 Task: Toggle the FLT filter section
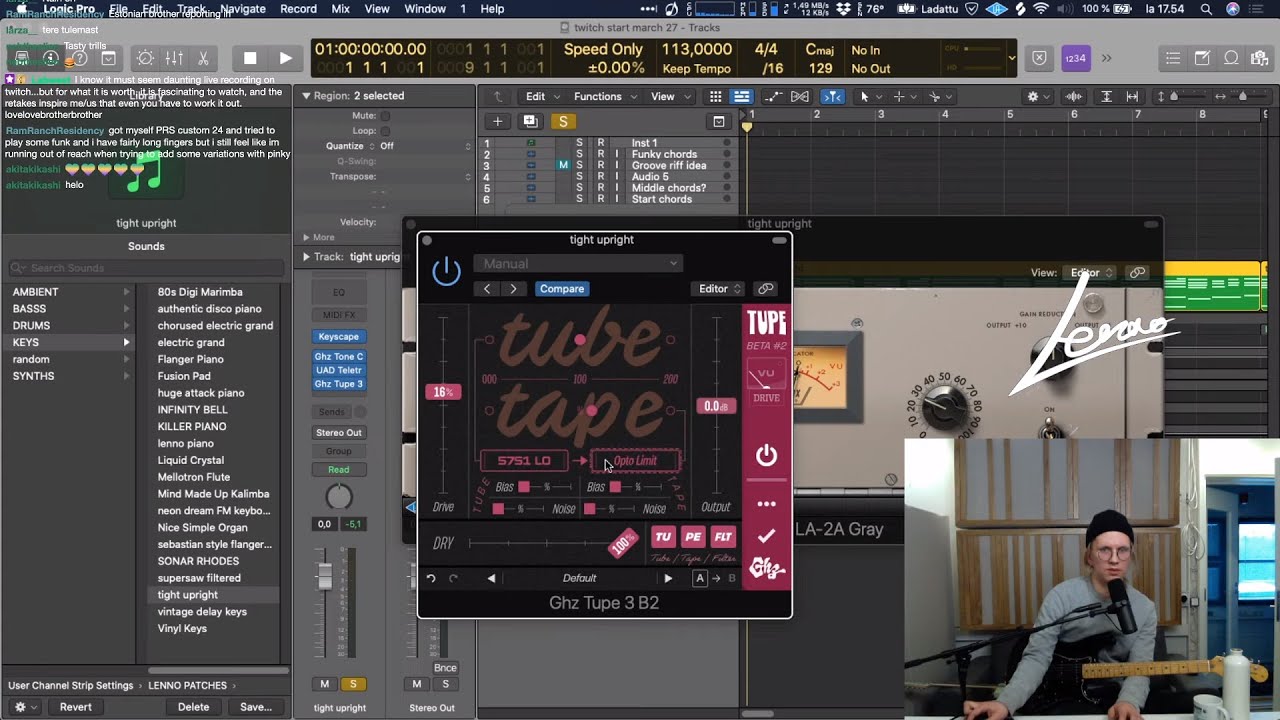click(723, 537)
